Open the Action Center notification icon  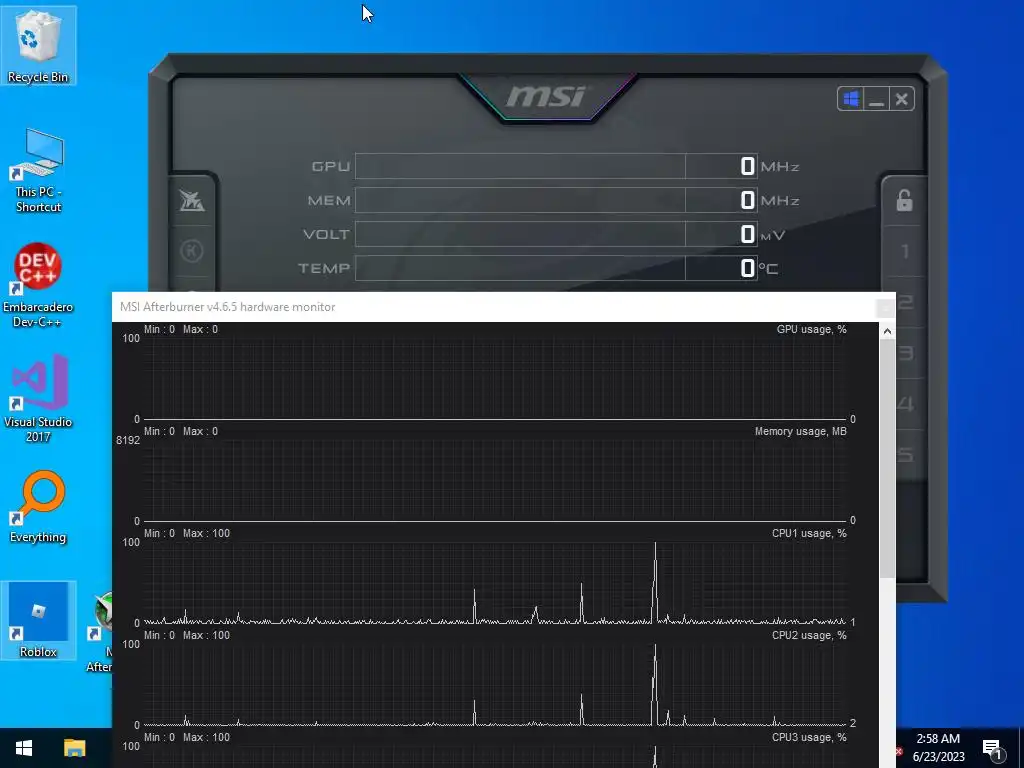click(993, 748)
